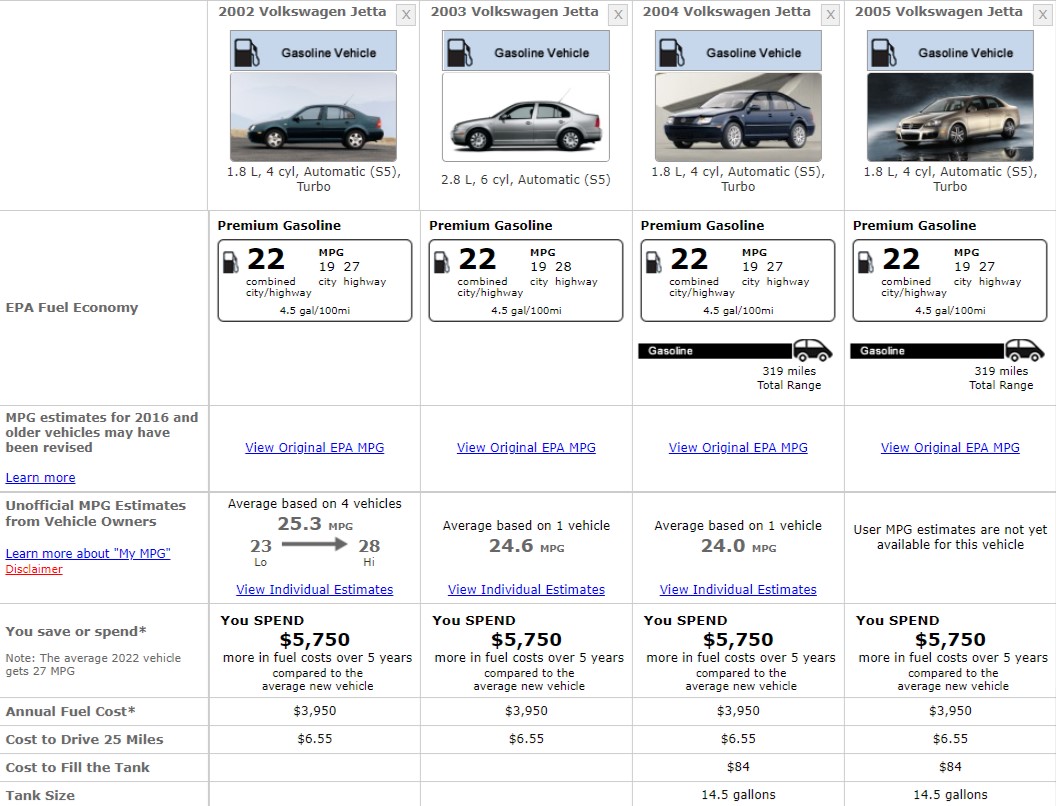This screenshot has height=806, width=1056.
Task: Open the 2004 Jetta blue car photo
Action: [738, 117]
